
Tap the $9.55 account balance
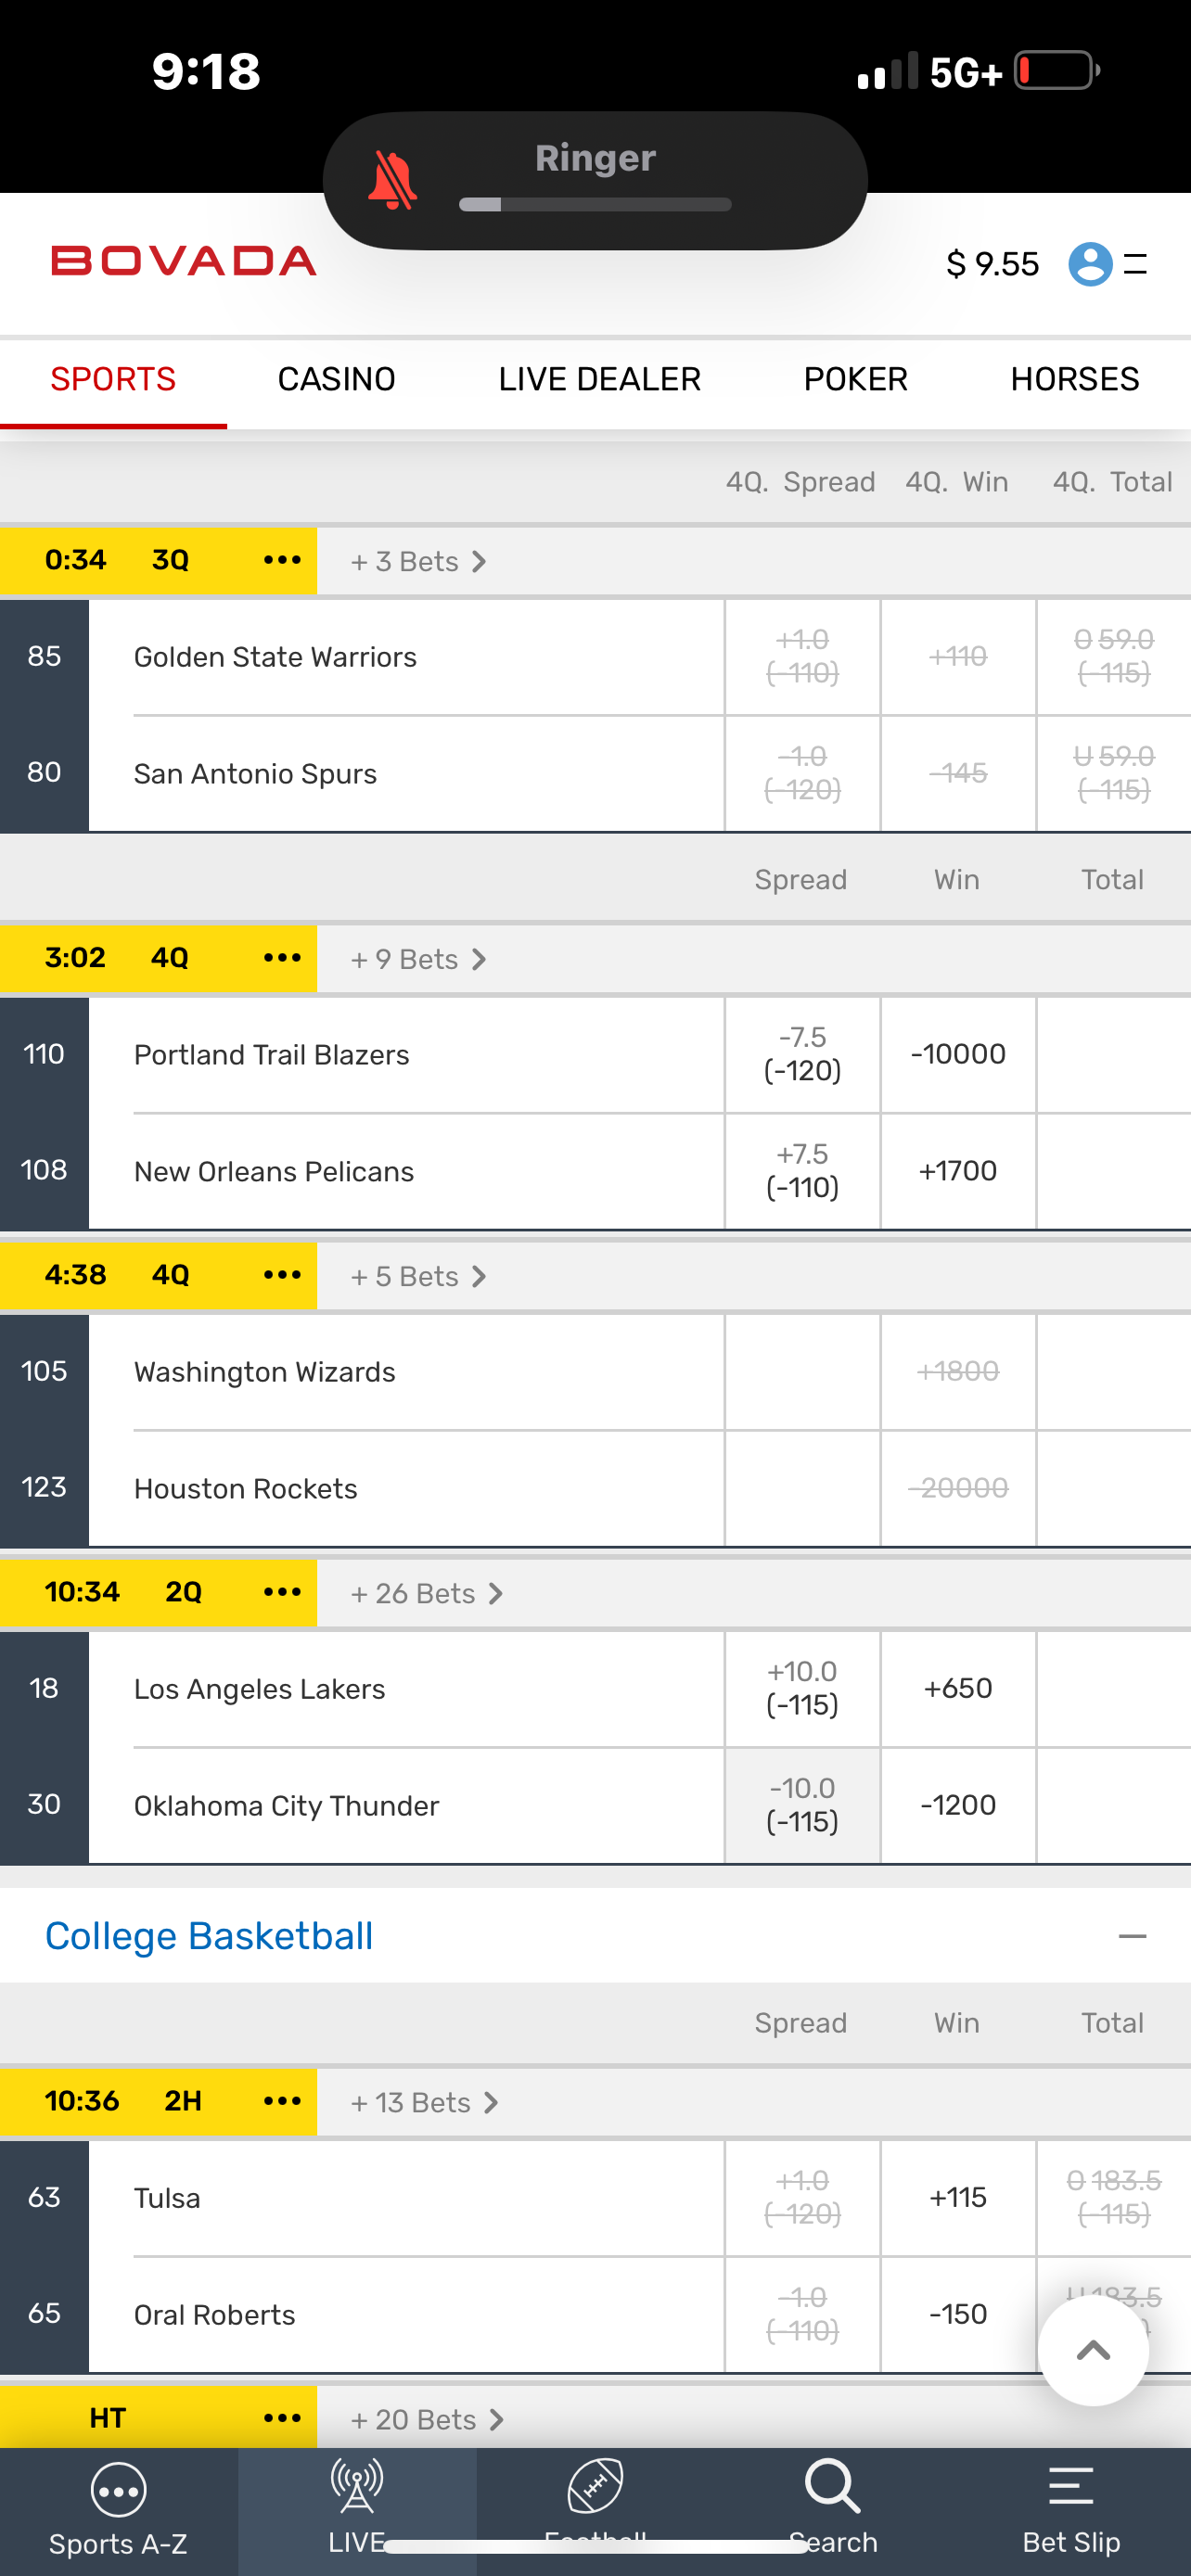[x=992, y=264]
